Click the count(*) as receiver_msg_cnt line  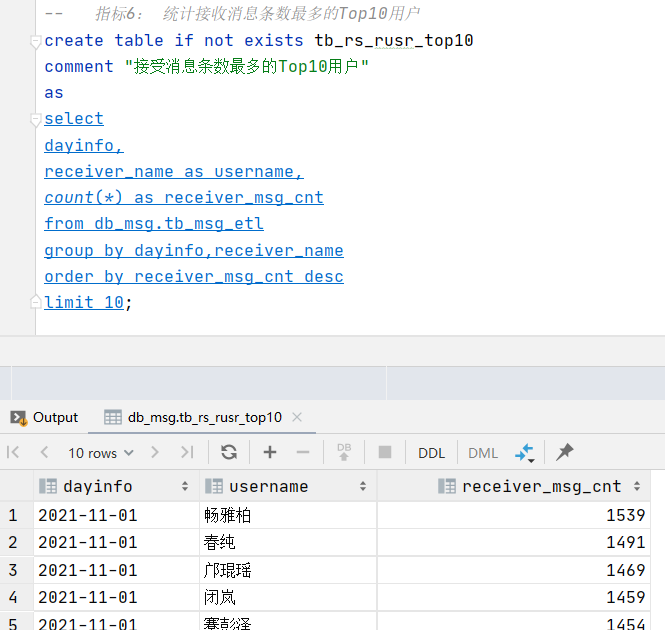tap(184, 198)
